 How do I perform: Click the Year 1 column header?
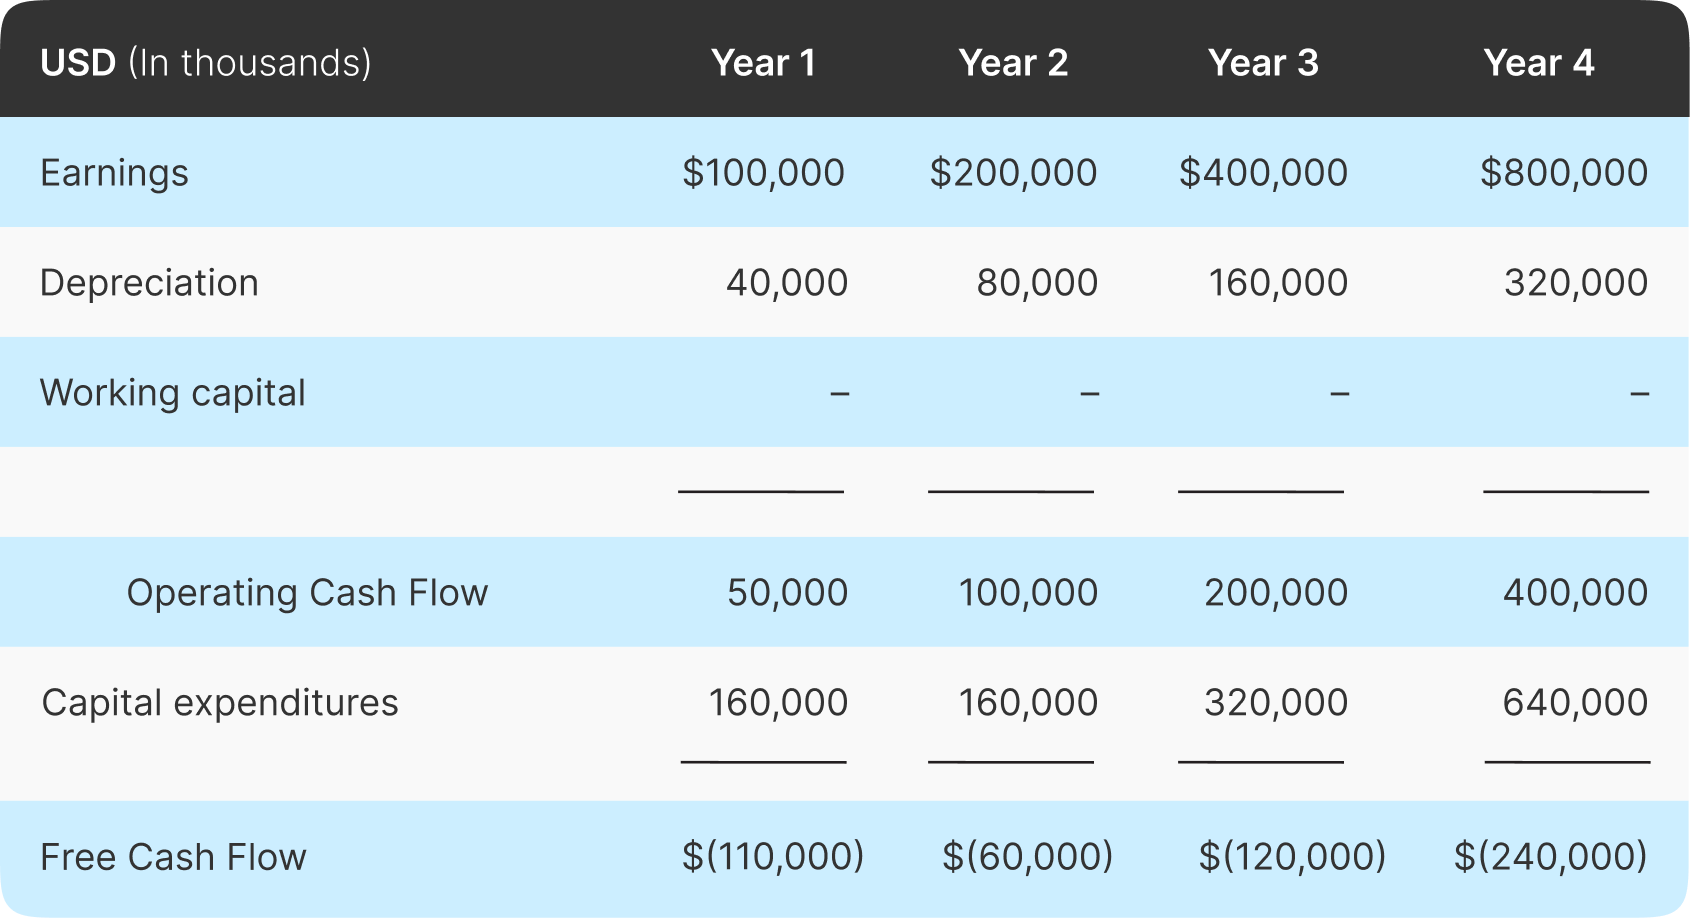tap(763, 63)
